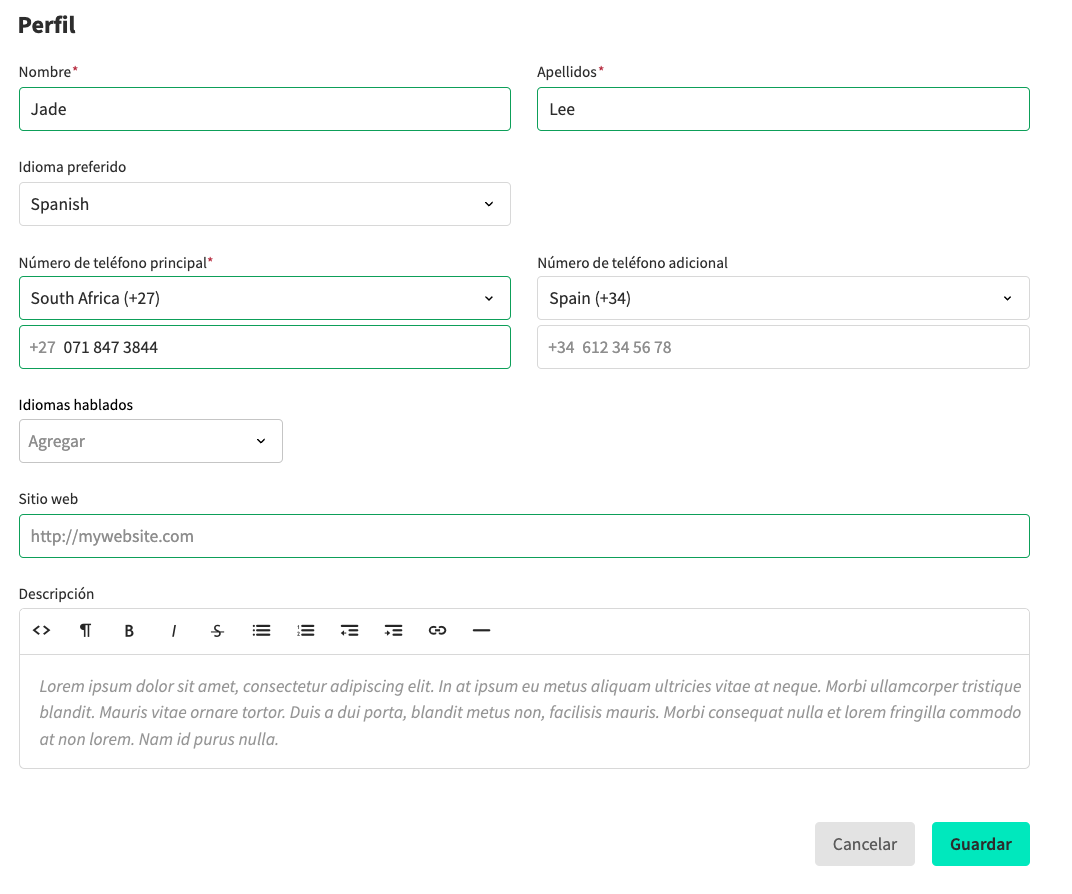Open the South Africa (+27) country code dropdown
This screenshot has height=894, width=1072.
tap(265, 298)
